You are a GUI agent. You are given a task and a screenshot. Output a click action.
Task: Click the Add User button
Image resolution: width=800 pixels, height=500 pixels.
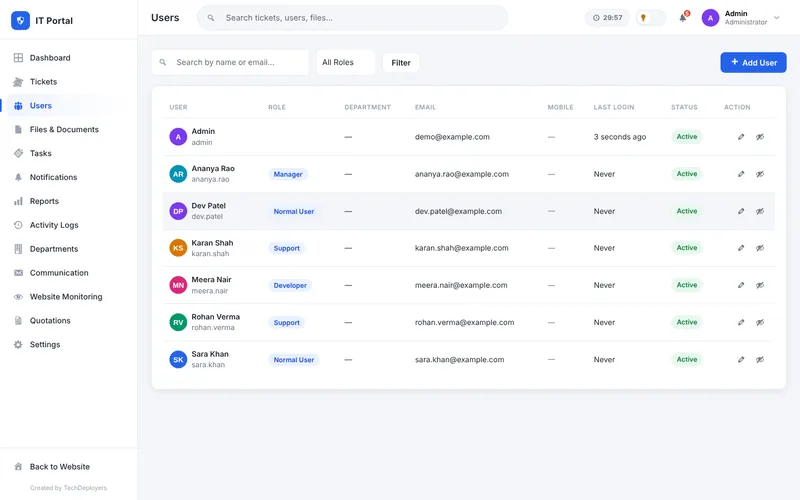pyautogui.click(x=753, y=63)
